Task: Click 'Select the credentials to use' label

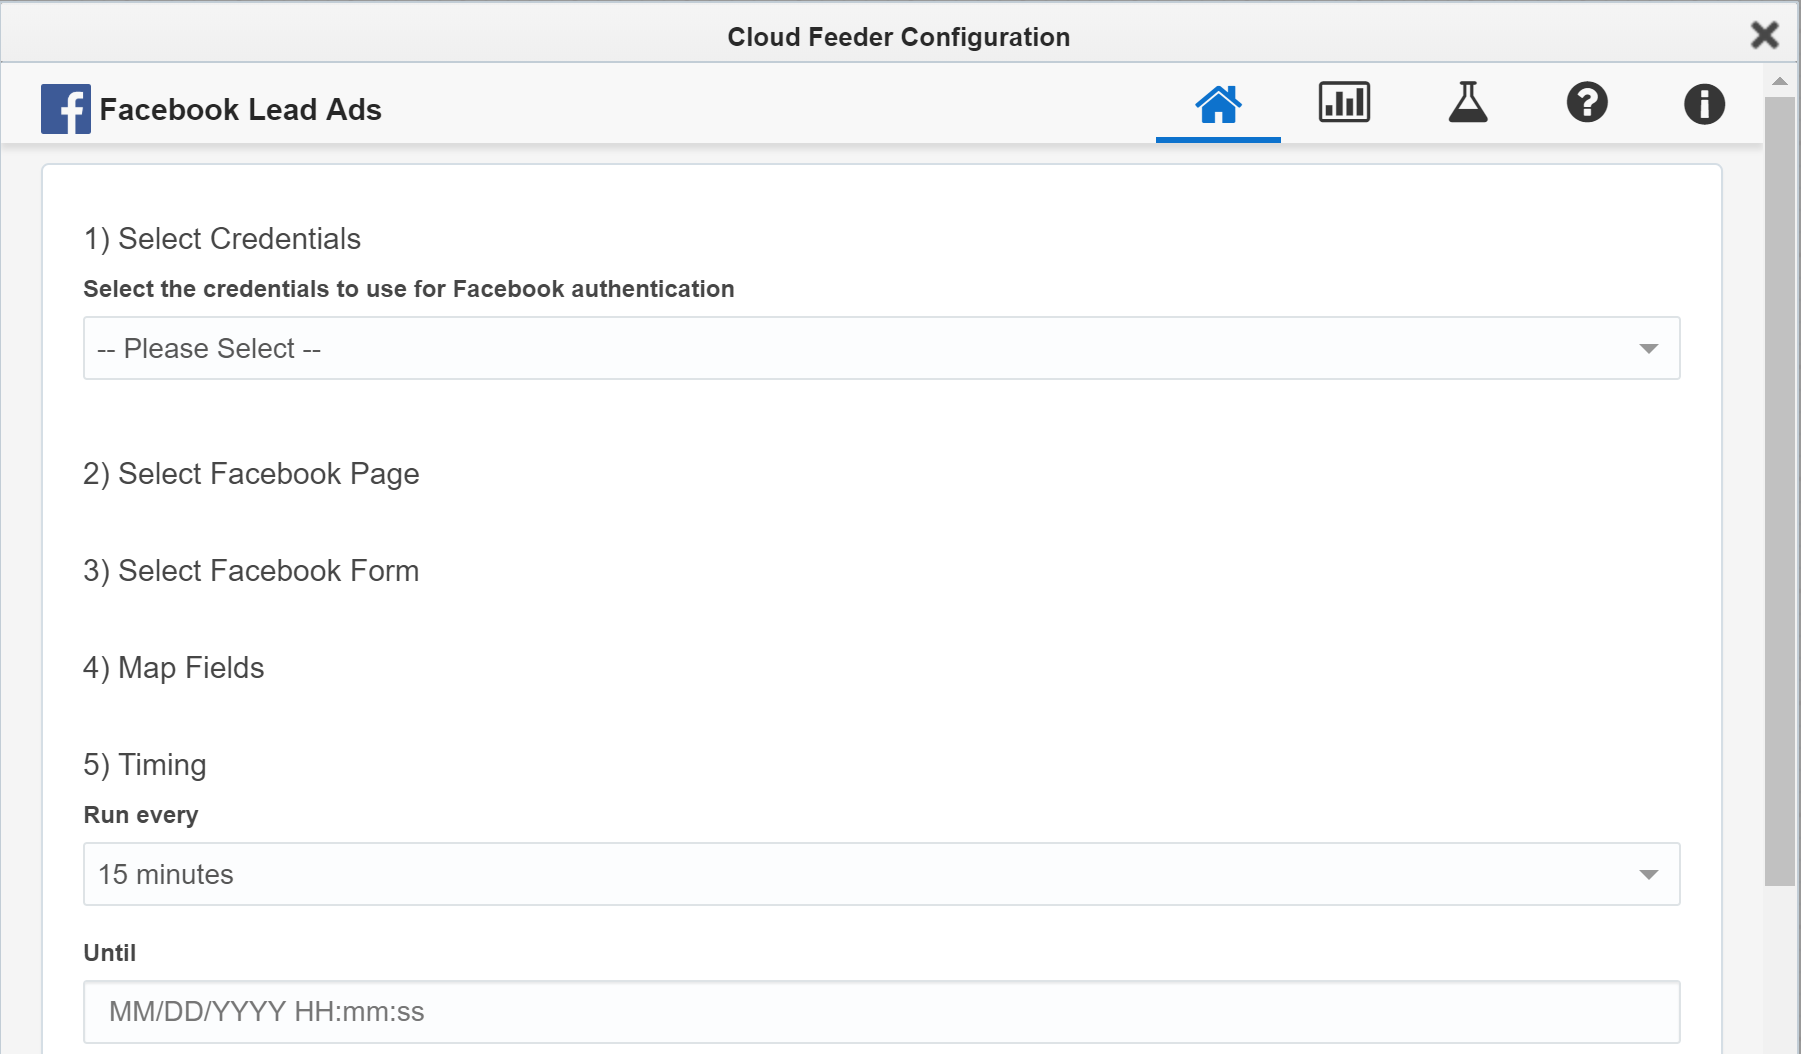Action: pyautogui.click(x=409, y=289)
